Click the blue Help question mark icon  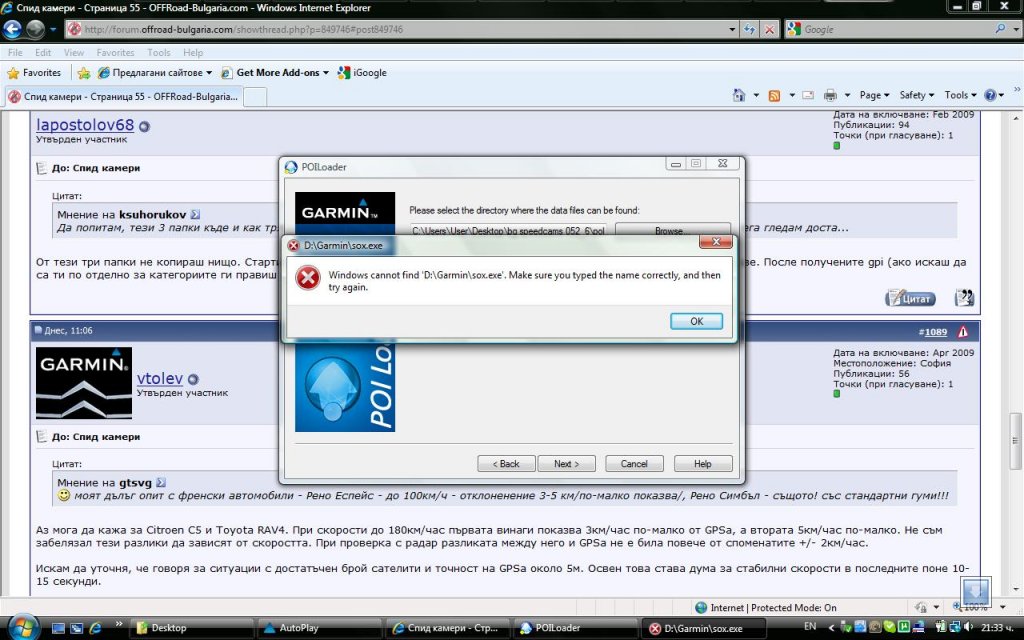(x=990, y=95)
